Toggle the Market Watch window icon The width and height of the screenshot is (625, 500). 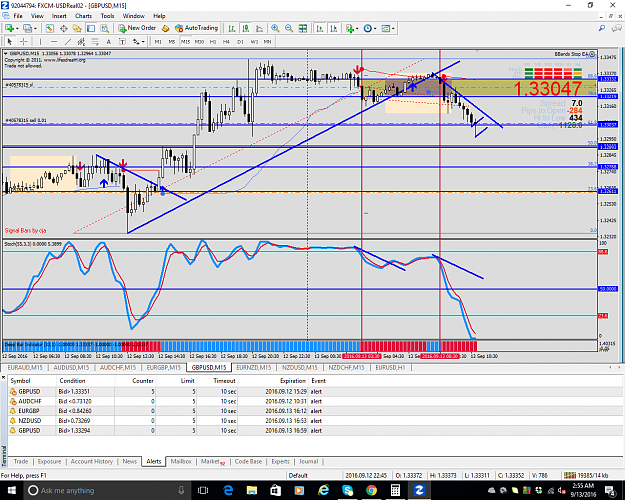click(x=49, y=28)
